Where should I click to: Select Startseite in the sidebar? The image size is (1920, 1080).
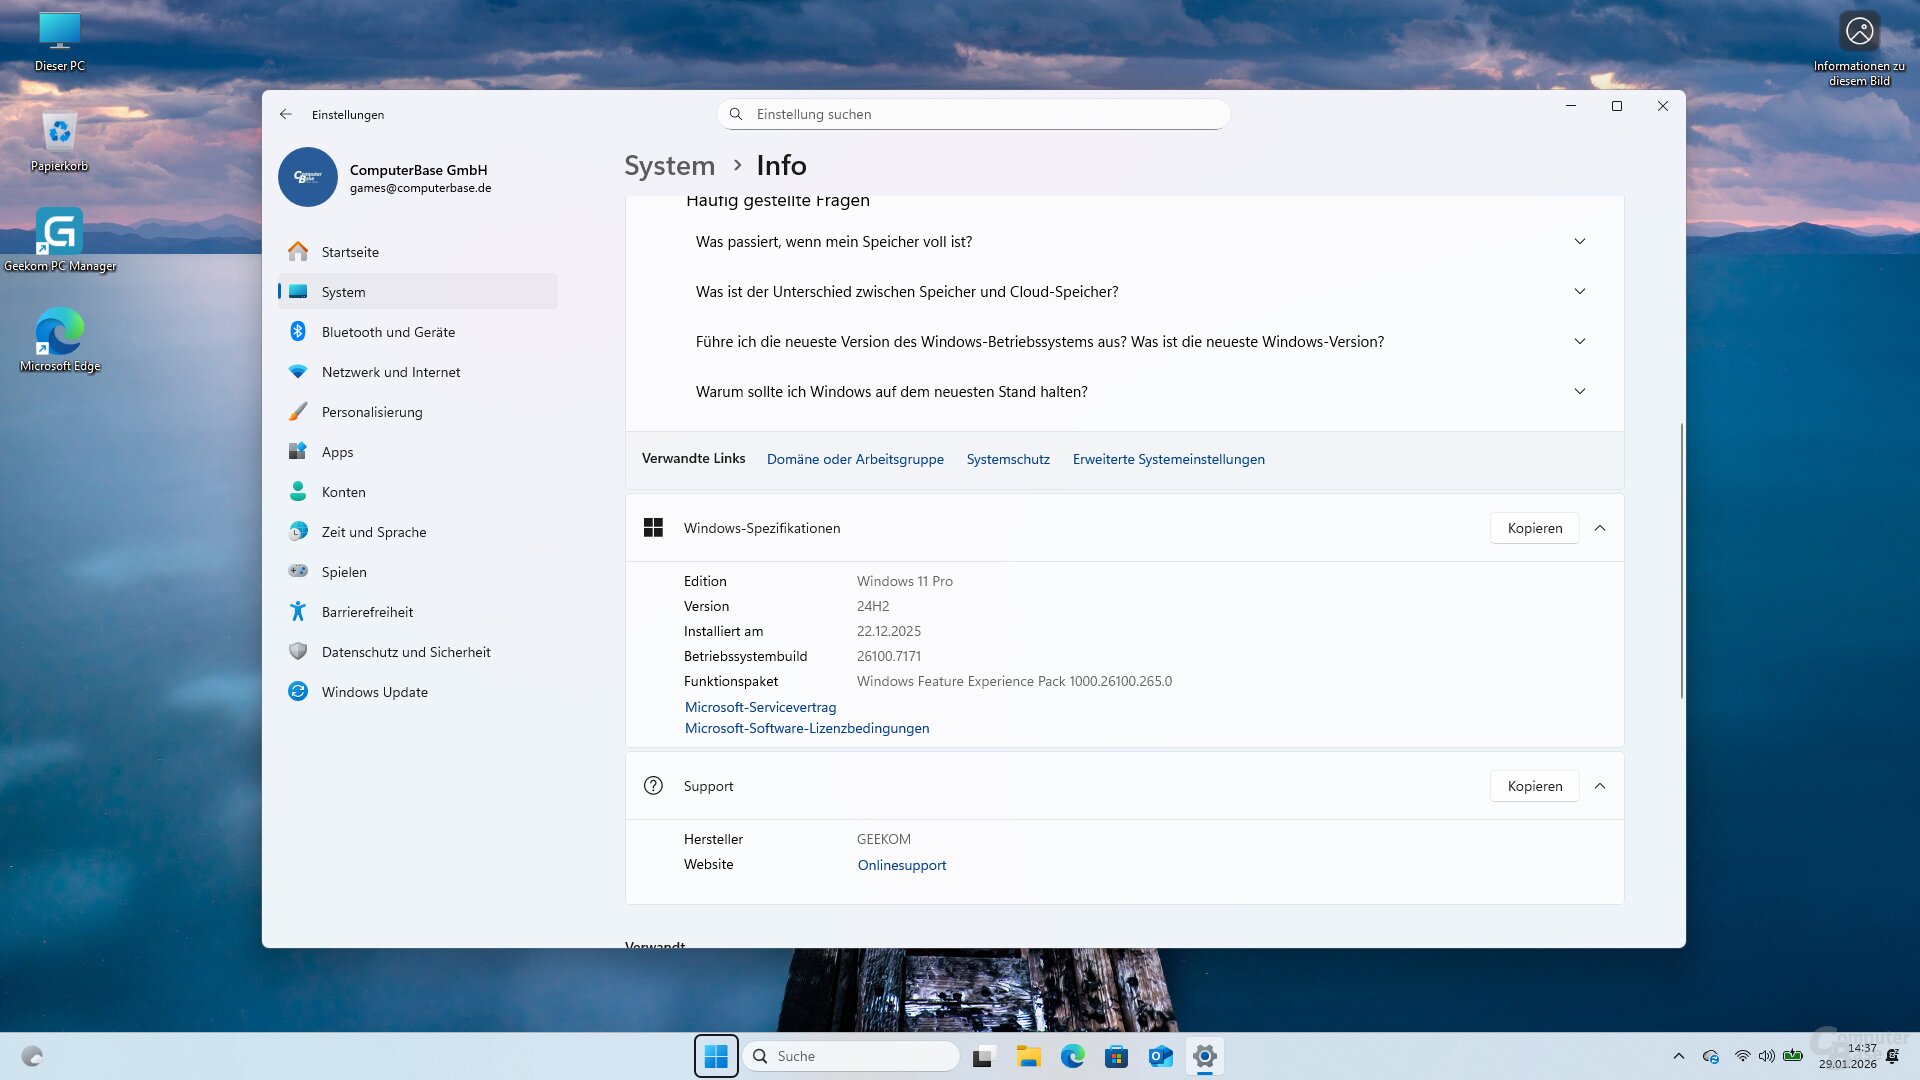pyautogui.click(x=350, y=251)
